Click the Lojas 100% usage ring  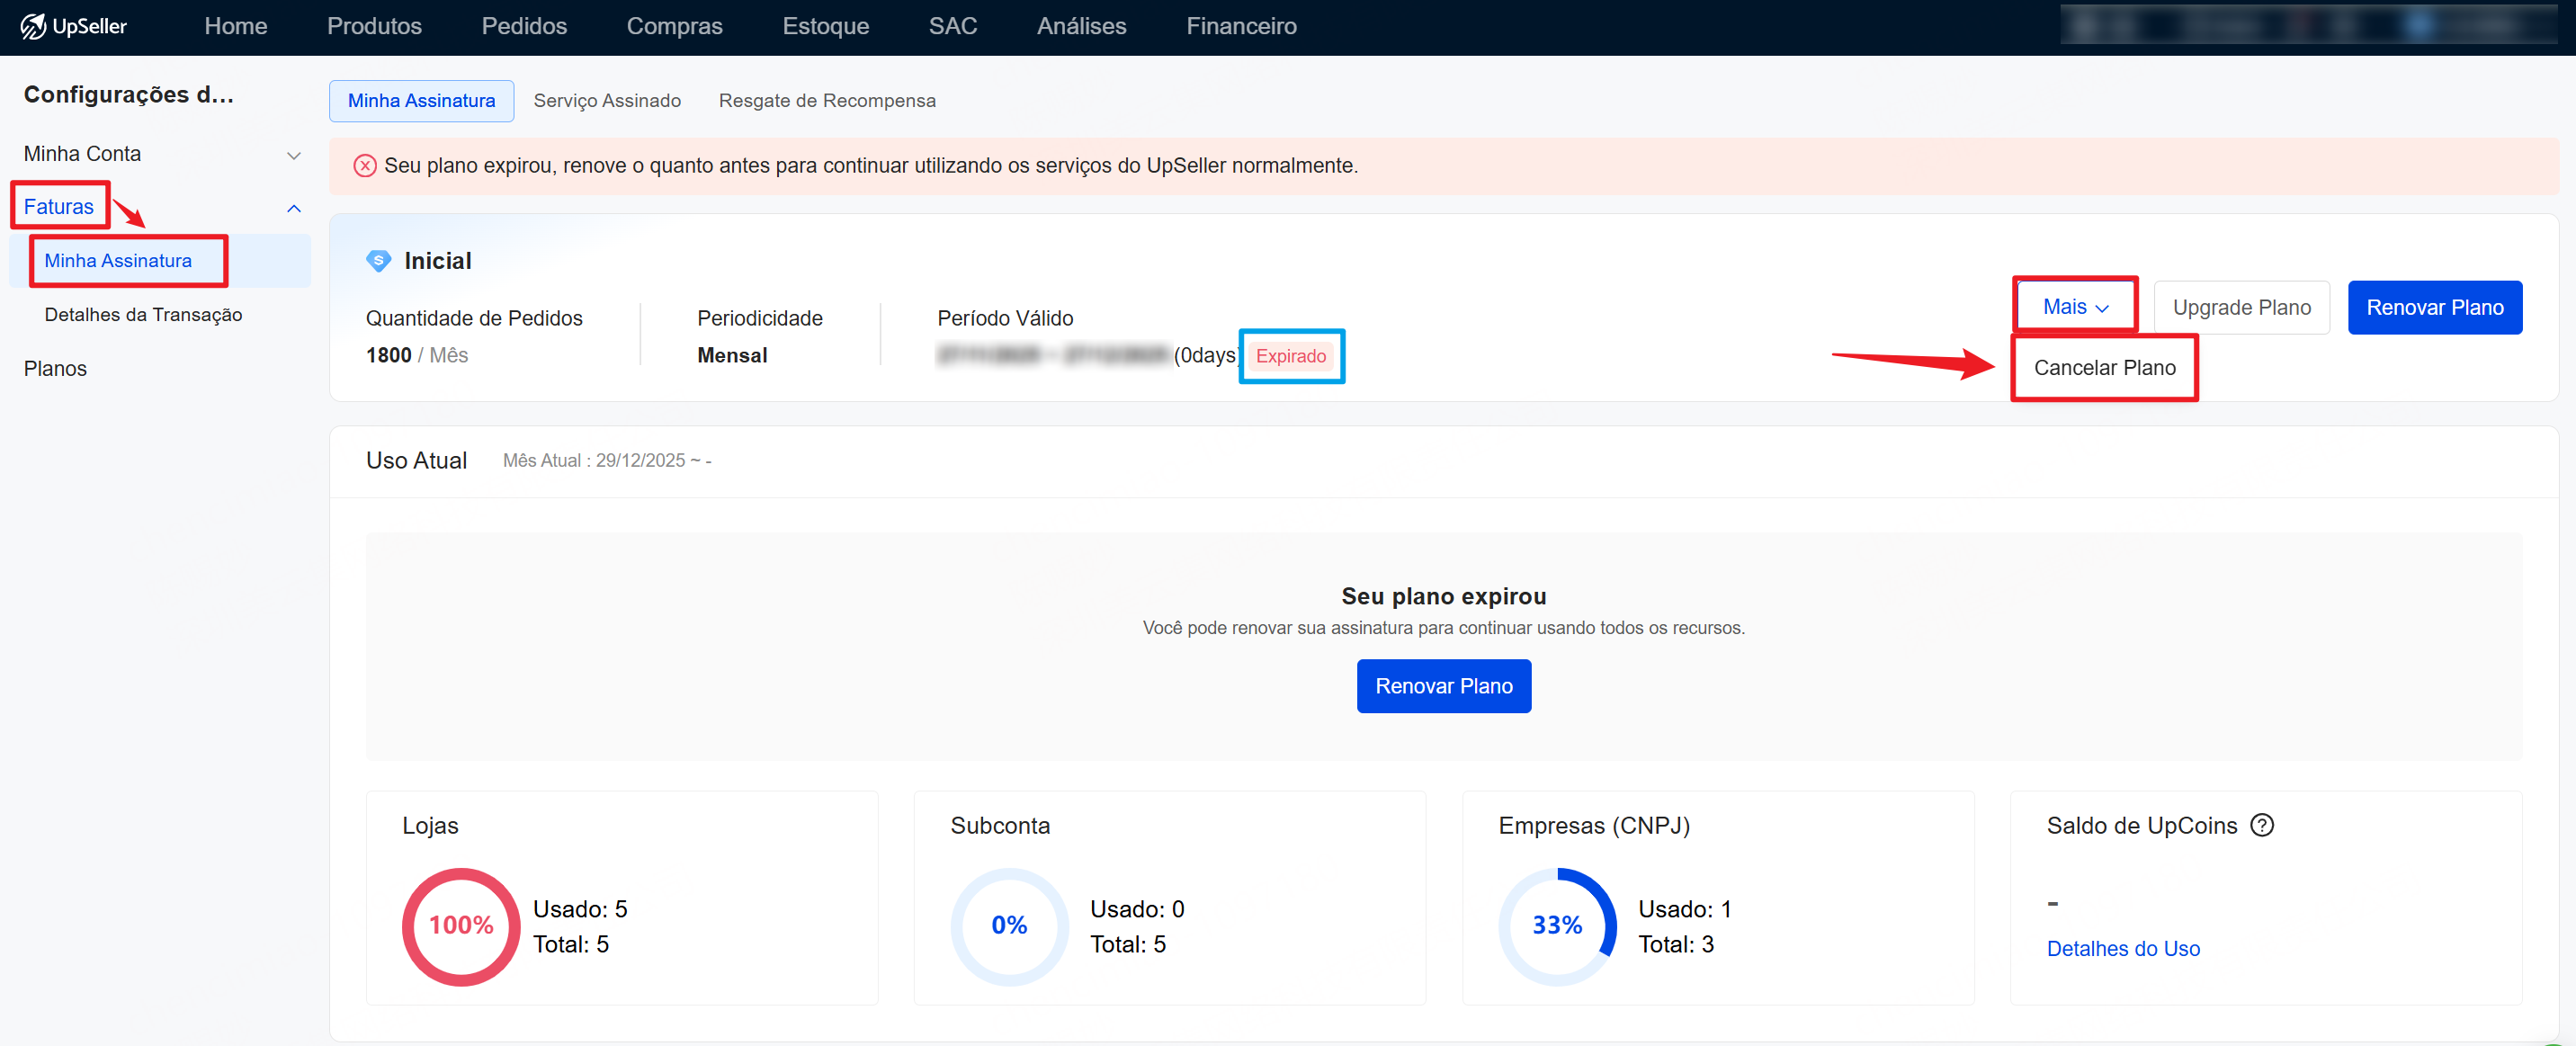click(461, 926)
